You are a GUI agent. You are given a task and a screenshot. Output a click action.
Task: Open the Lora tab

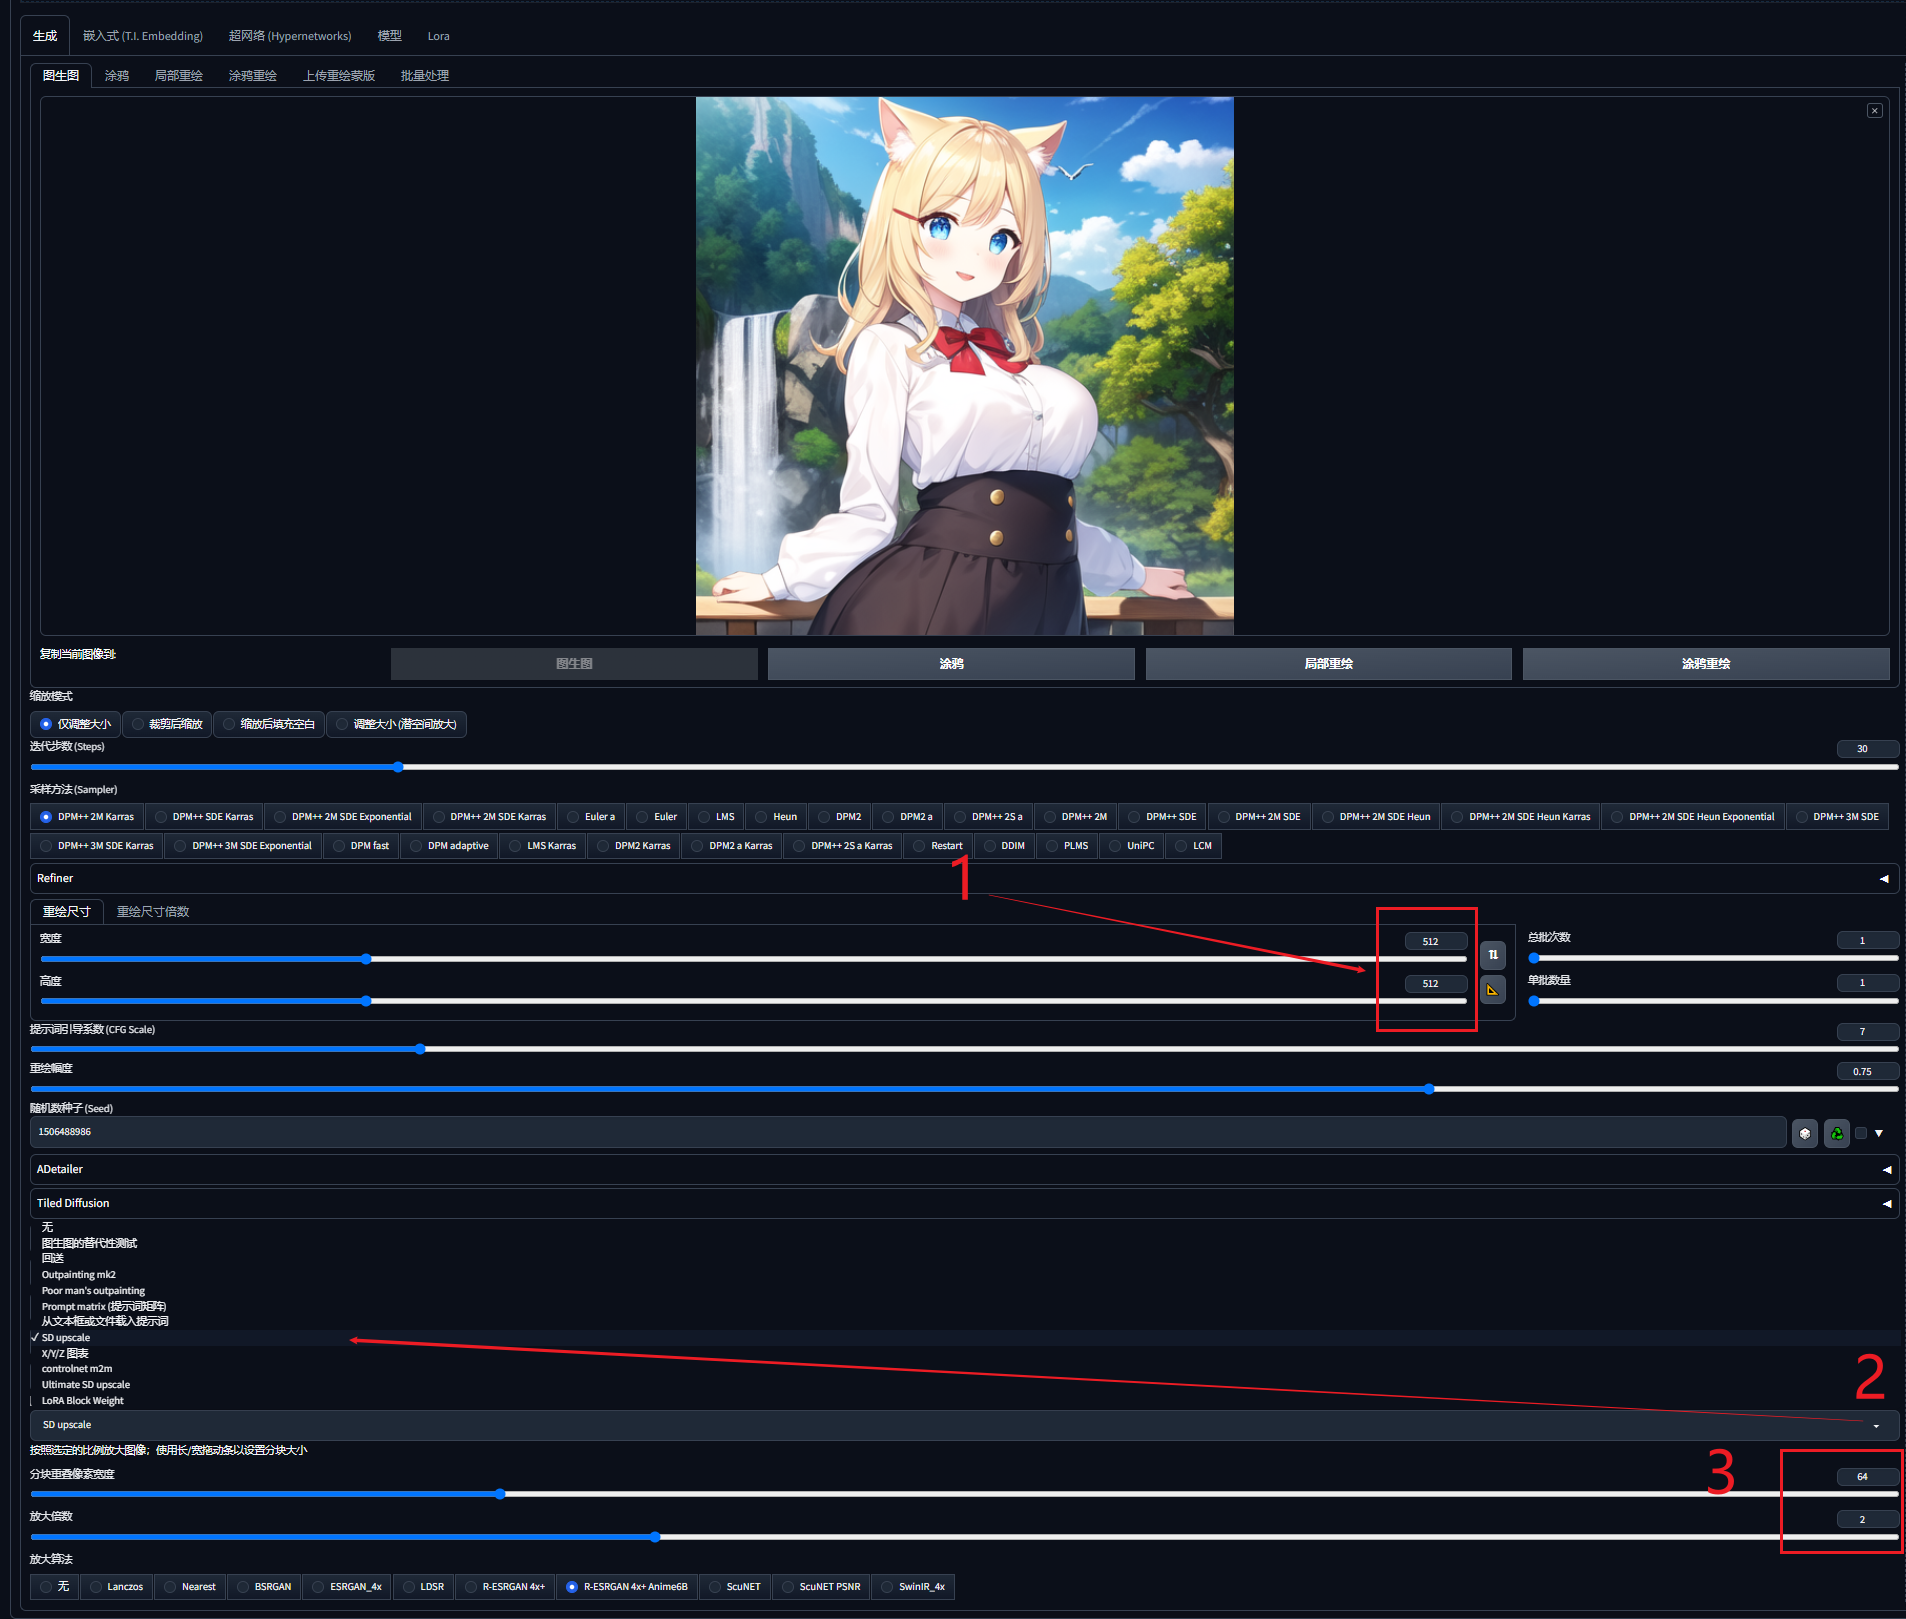438,36
